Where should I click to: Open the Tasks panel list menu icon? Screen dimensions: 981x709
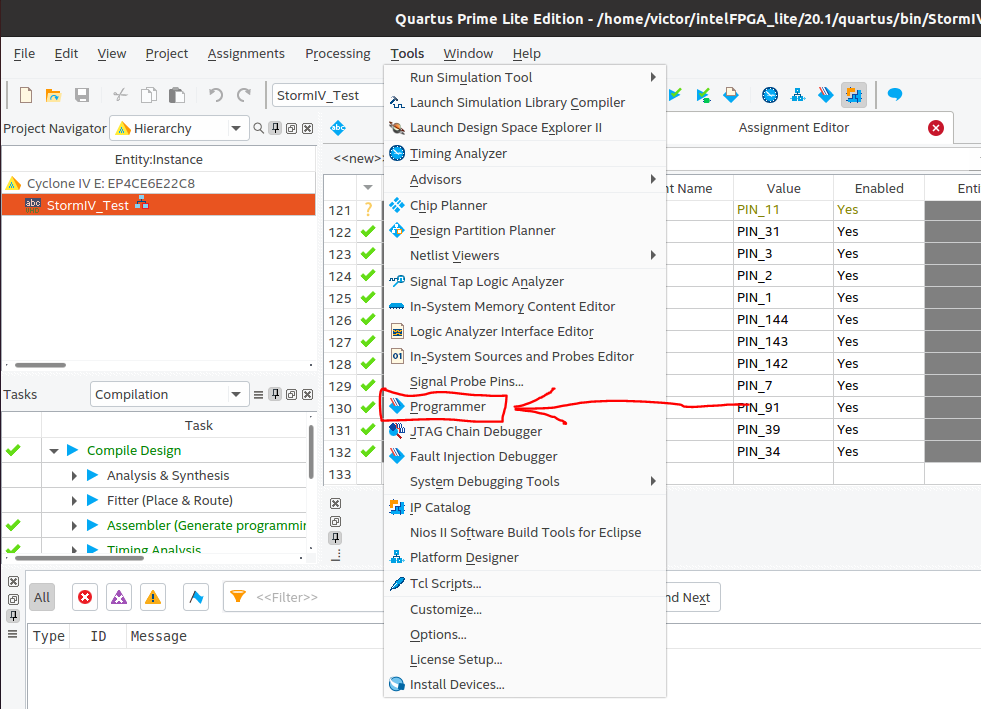tap(258, 394)
